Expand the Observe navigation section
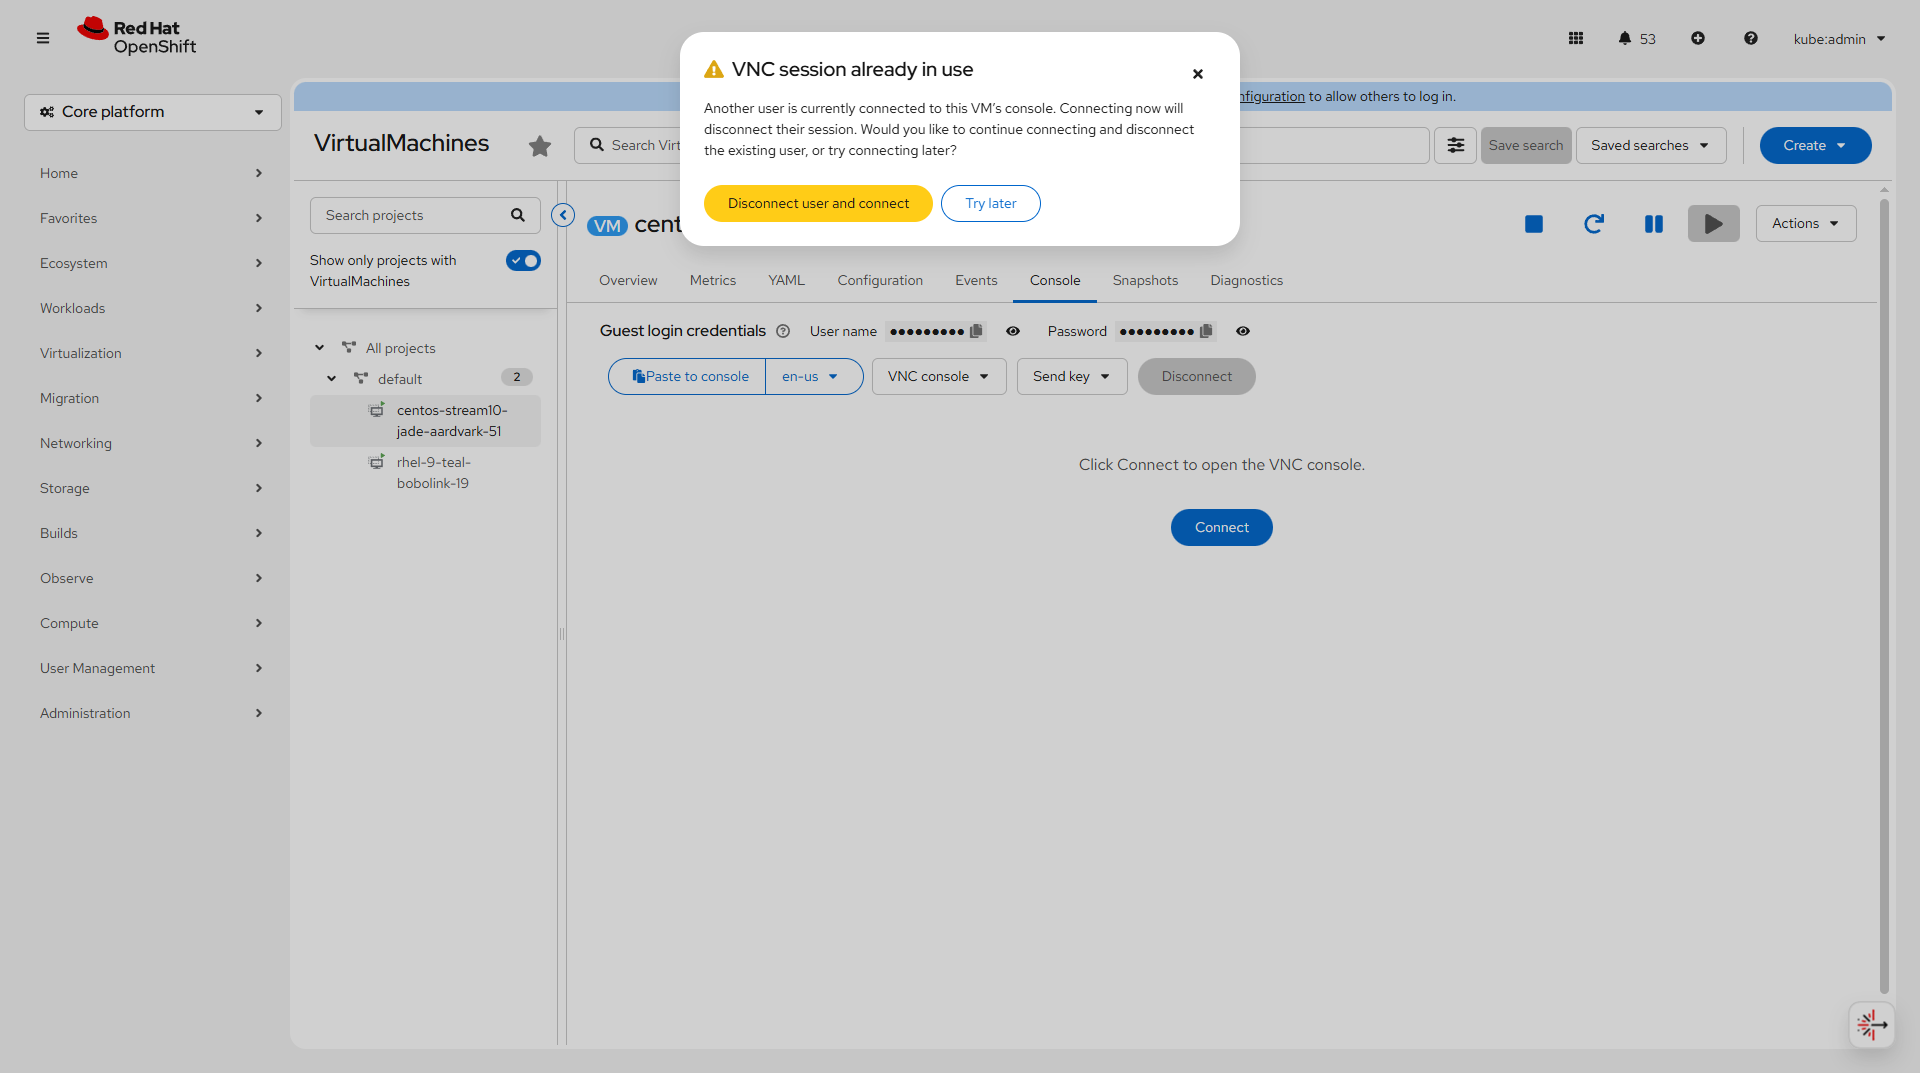The height and width of the screenshot is (1073, 1920). point(152,578)
